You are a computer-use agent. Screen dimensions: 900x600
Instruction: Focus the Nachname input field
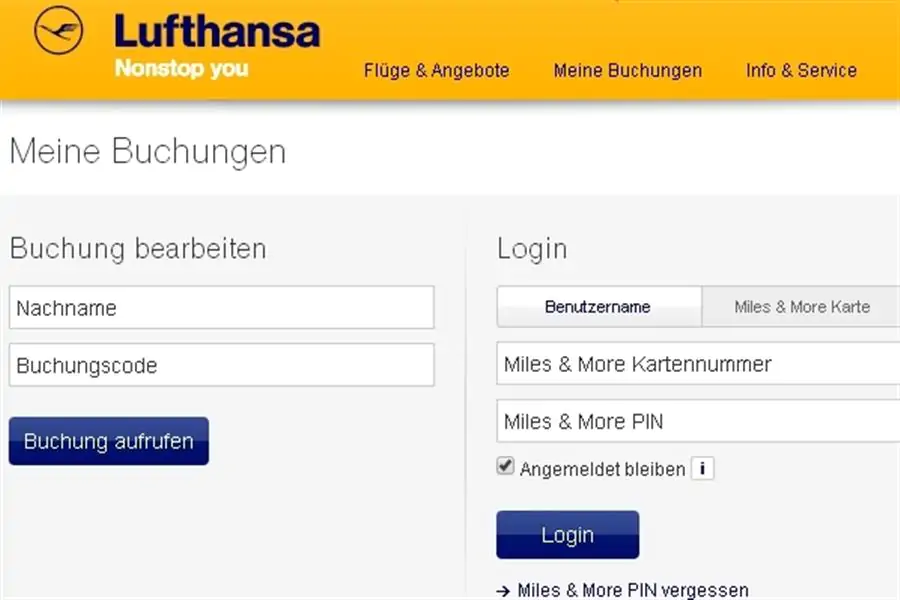pos(221,308)
